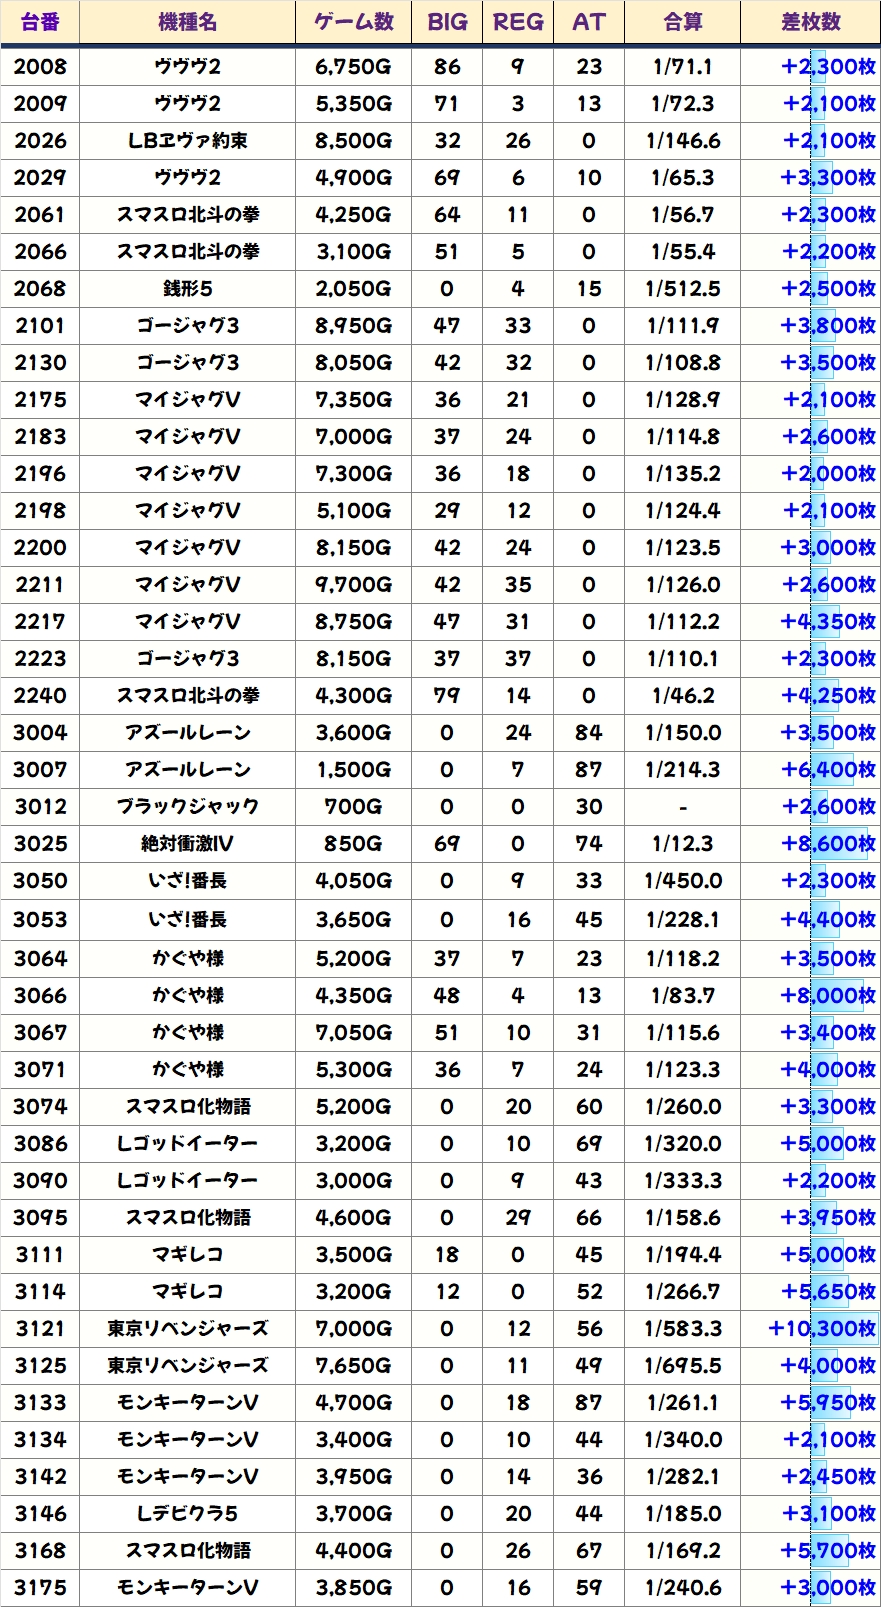
Task: Click LBエヴァ約束 machine name
Action: [x=187, y=141]
